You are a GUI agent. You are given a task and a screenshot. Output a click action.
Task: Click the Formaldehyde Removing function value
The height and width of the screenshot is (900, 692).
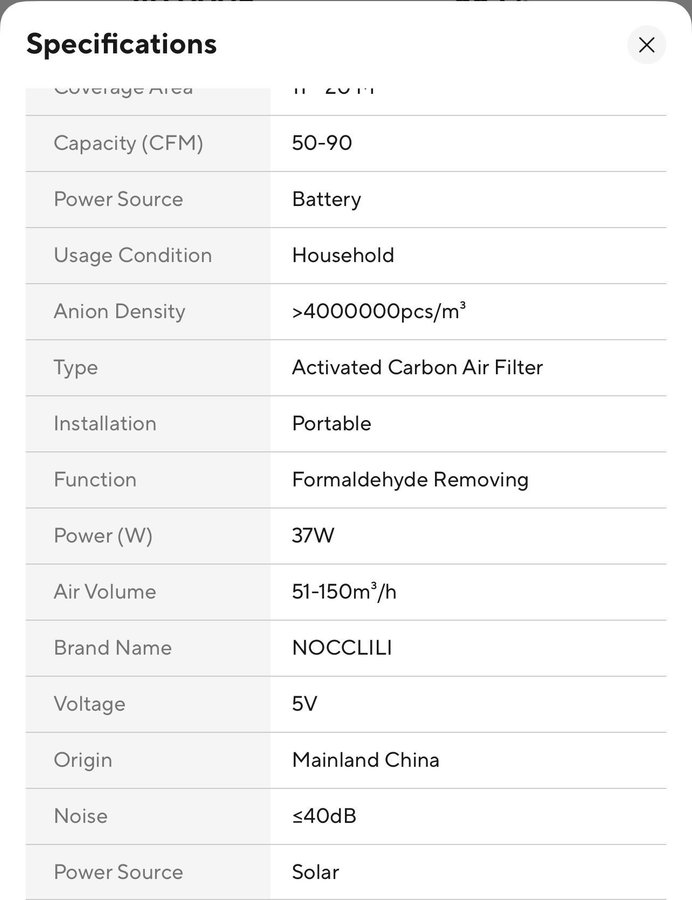410,479
